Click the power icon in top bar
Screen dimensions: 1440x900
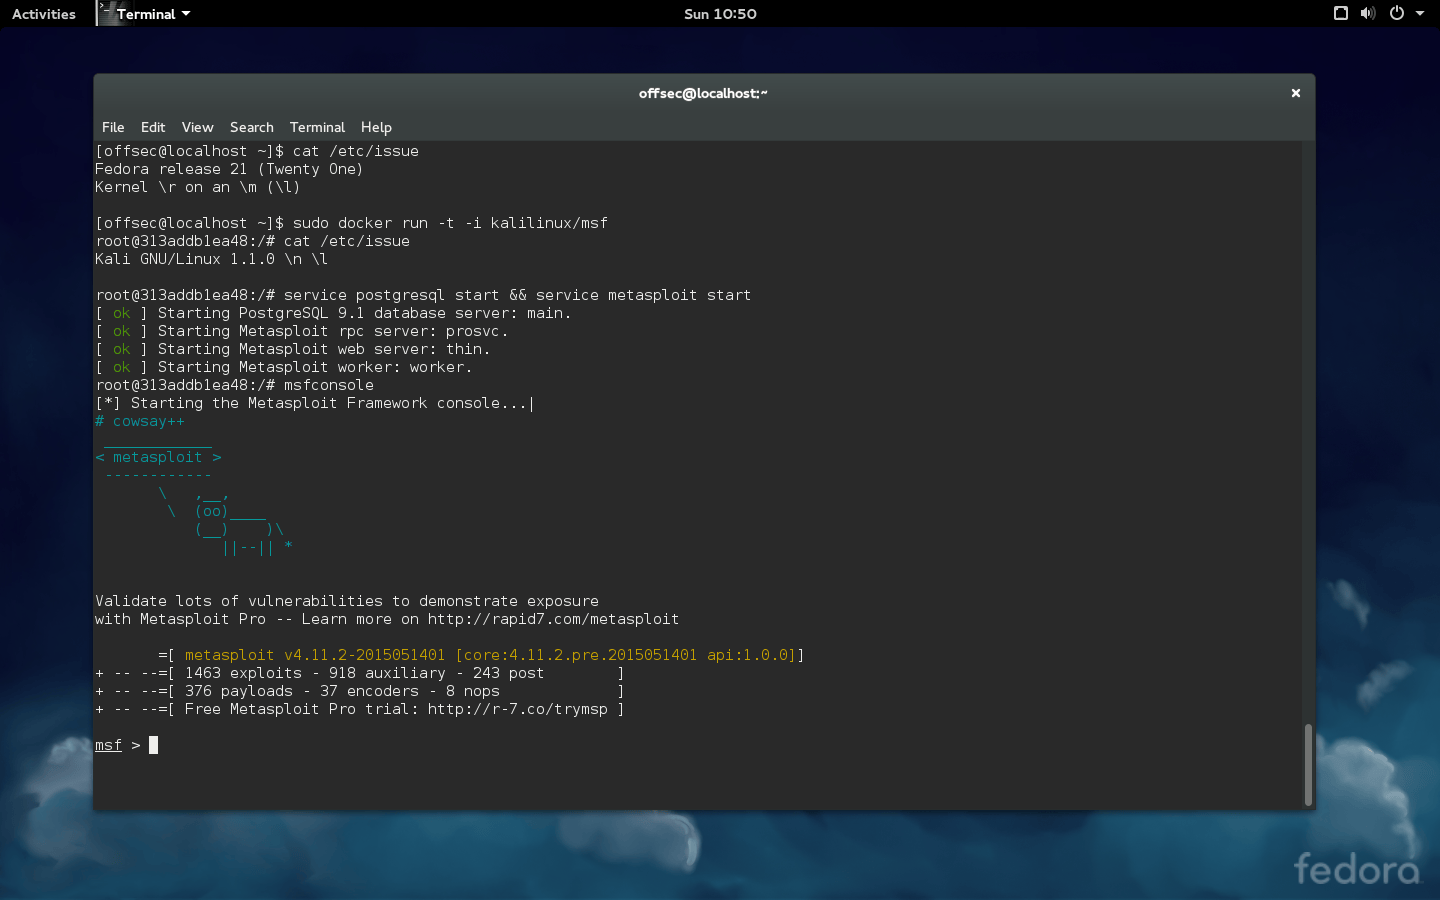tap(1397, 13)
